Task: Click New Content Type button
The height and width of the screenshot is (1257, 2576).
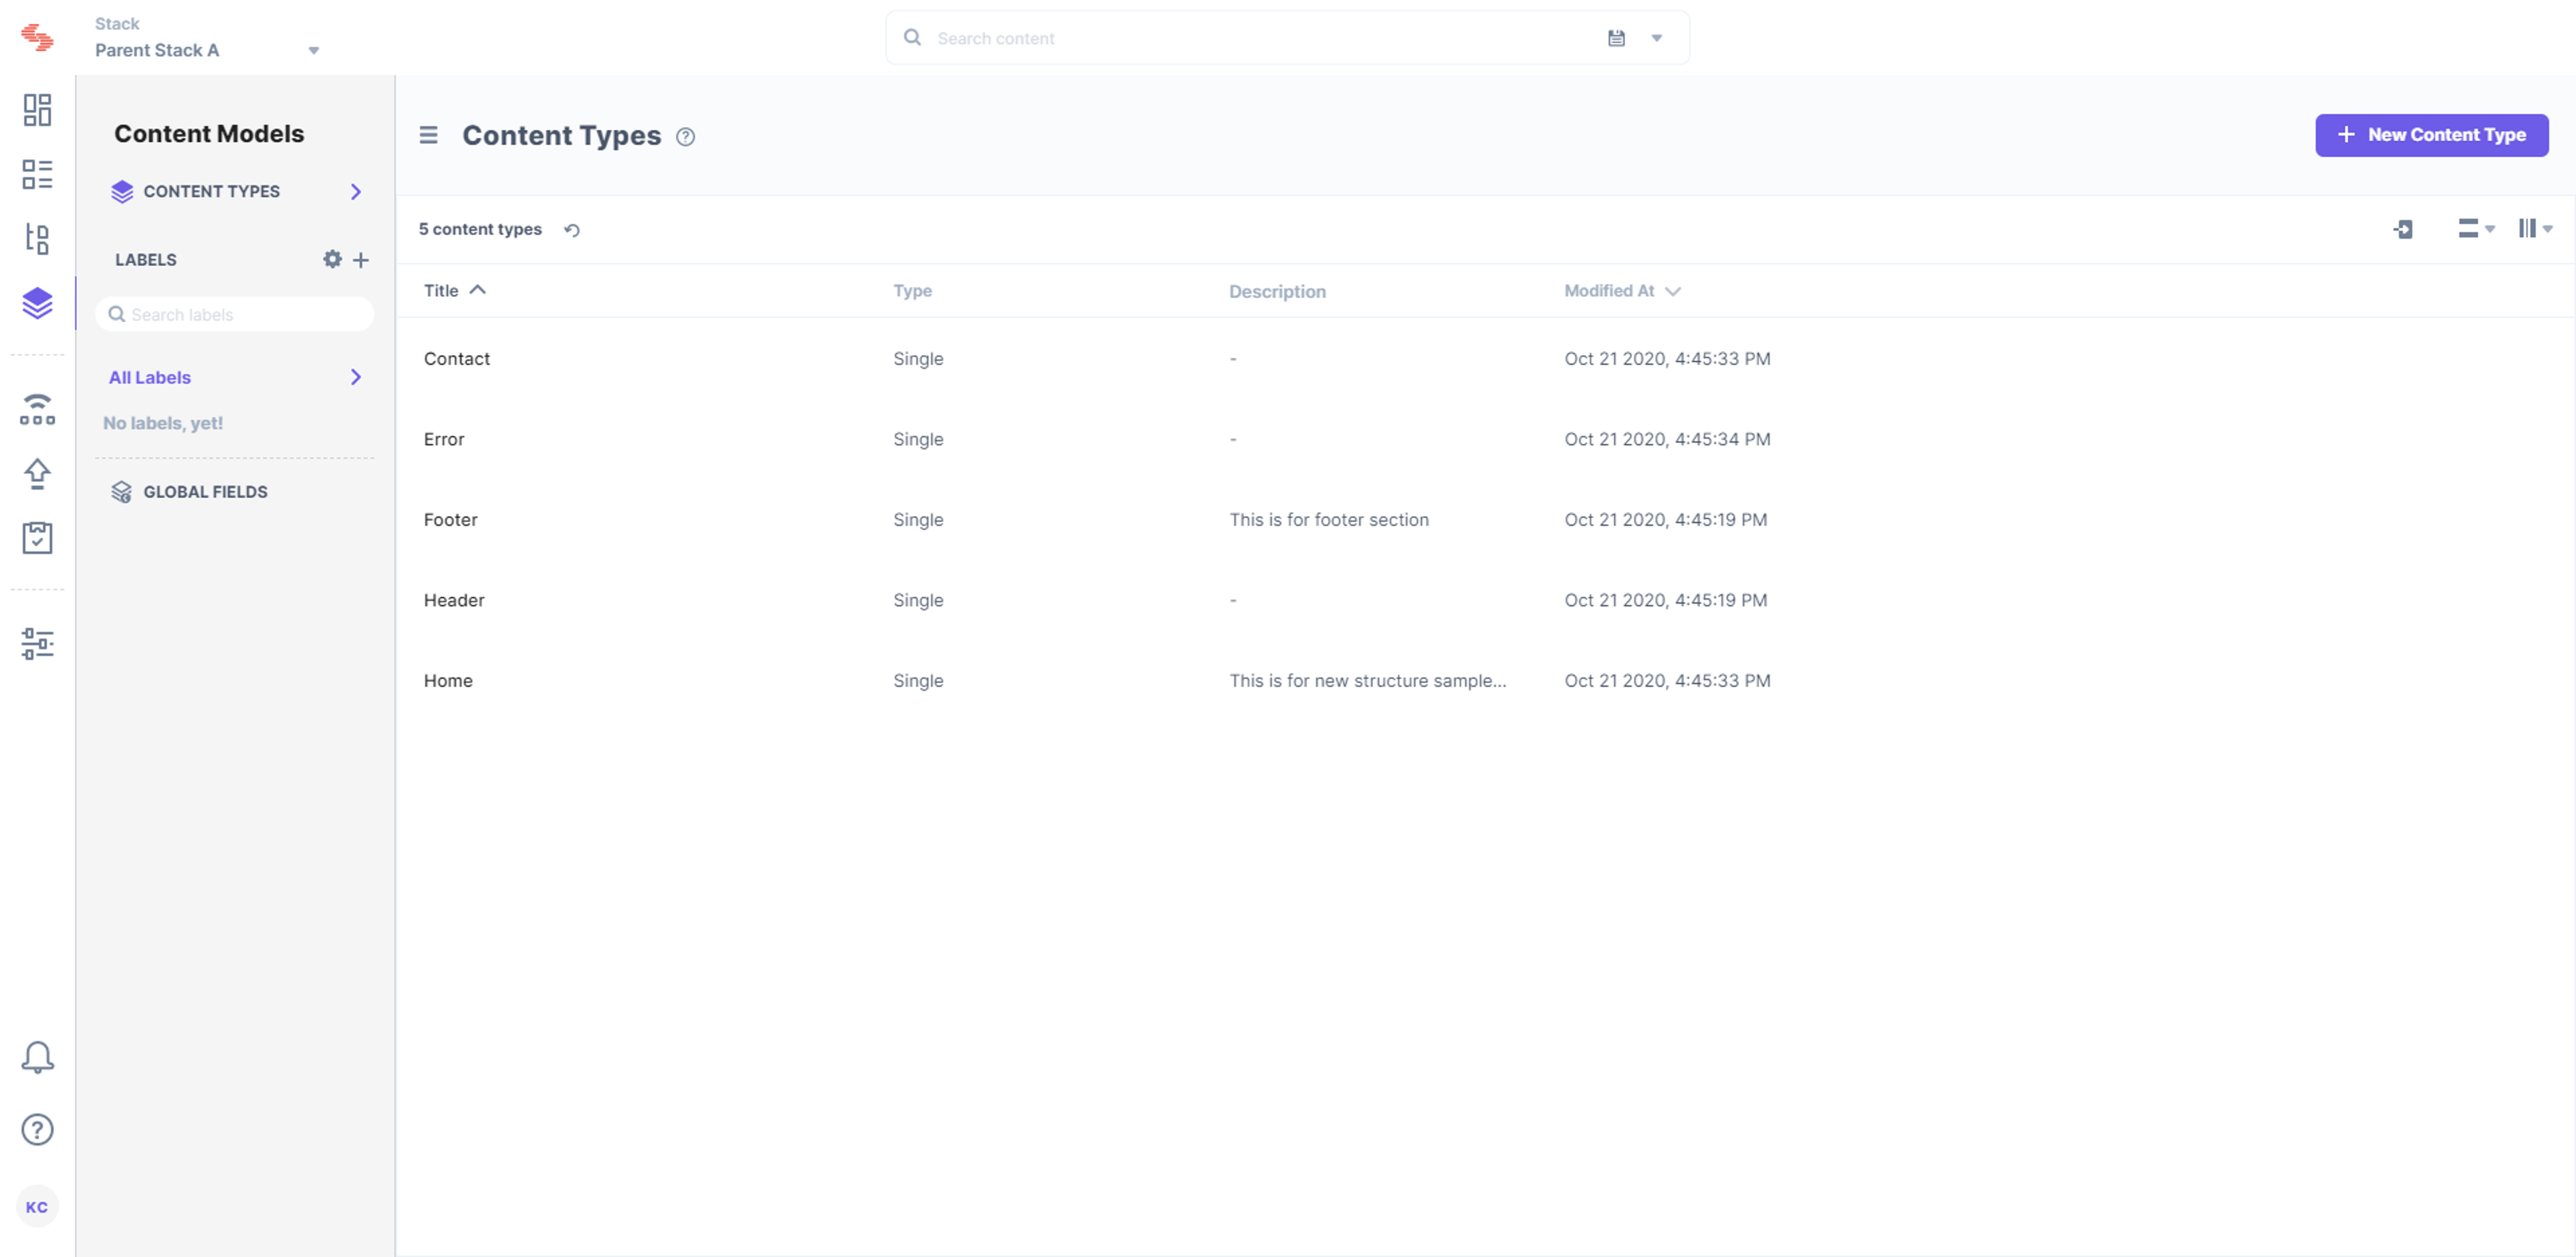Action: 2431,135
